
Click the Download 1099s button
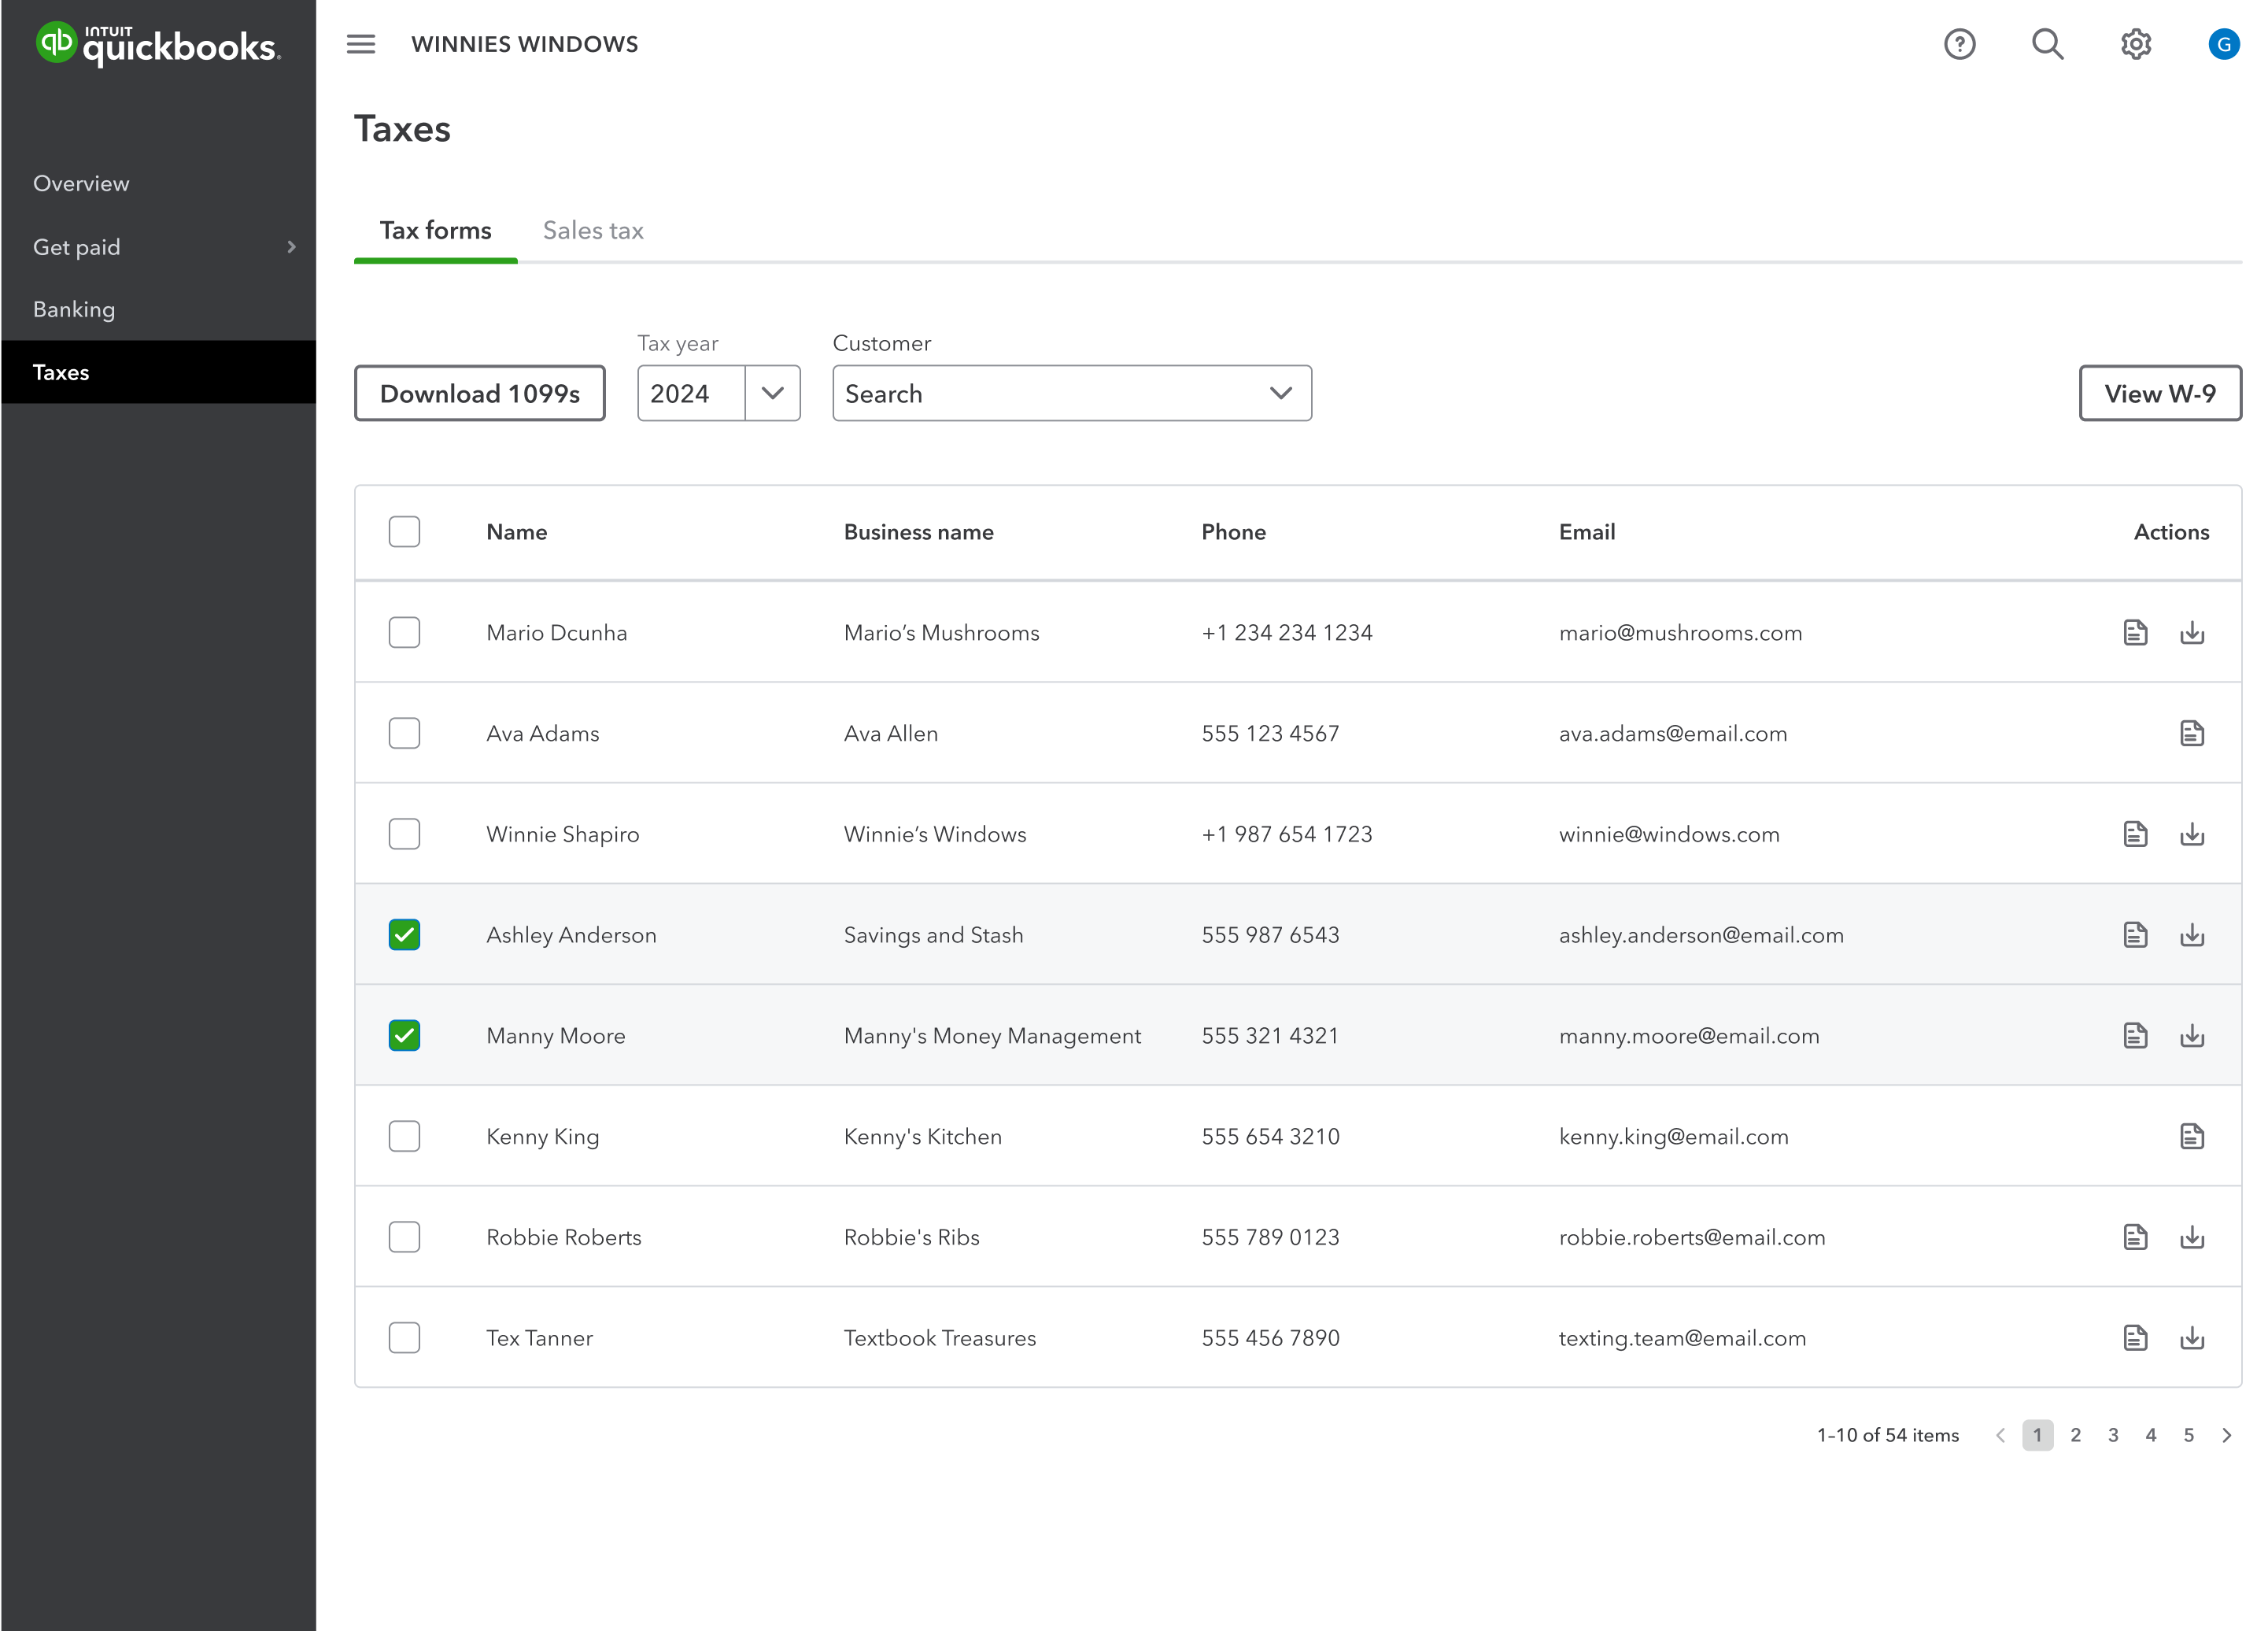pyautogui.click(x=480, y=394)
